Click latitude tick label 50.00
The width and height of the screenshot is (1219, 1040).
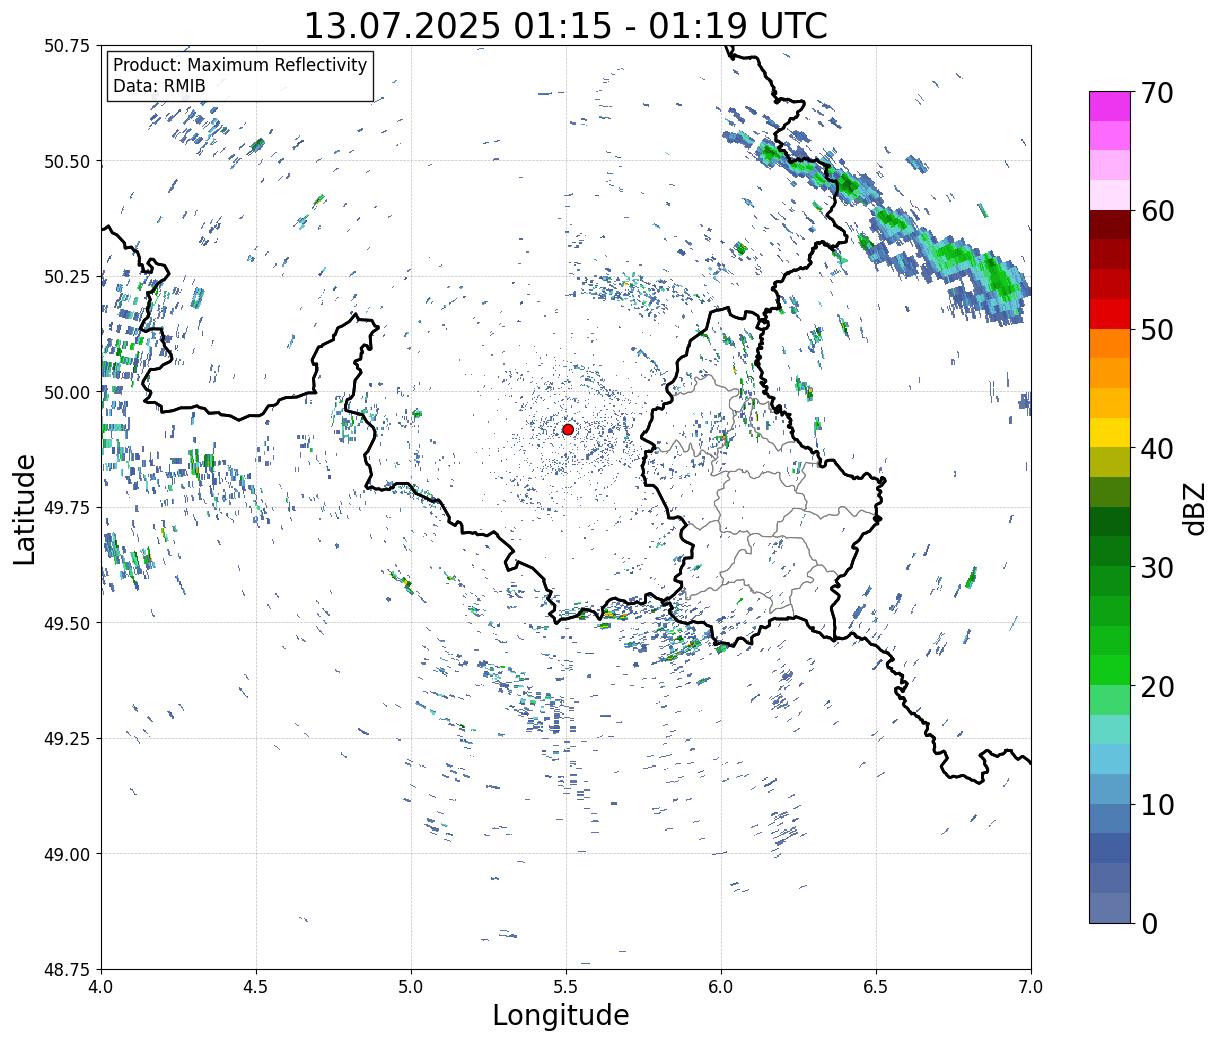point(67,392)
